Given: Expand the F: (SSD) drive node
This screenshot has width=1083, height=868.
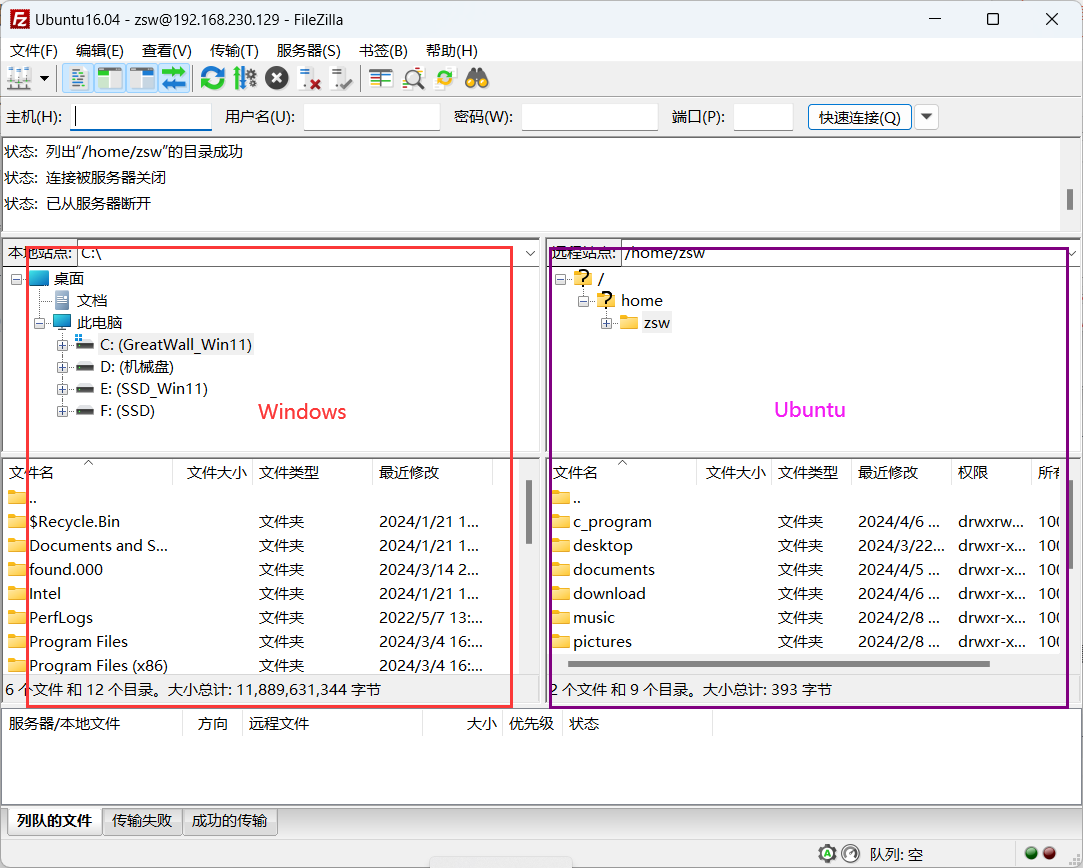Looking at the screenshot, I should point(62,411).
